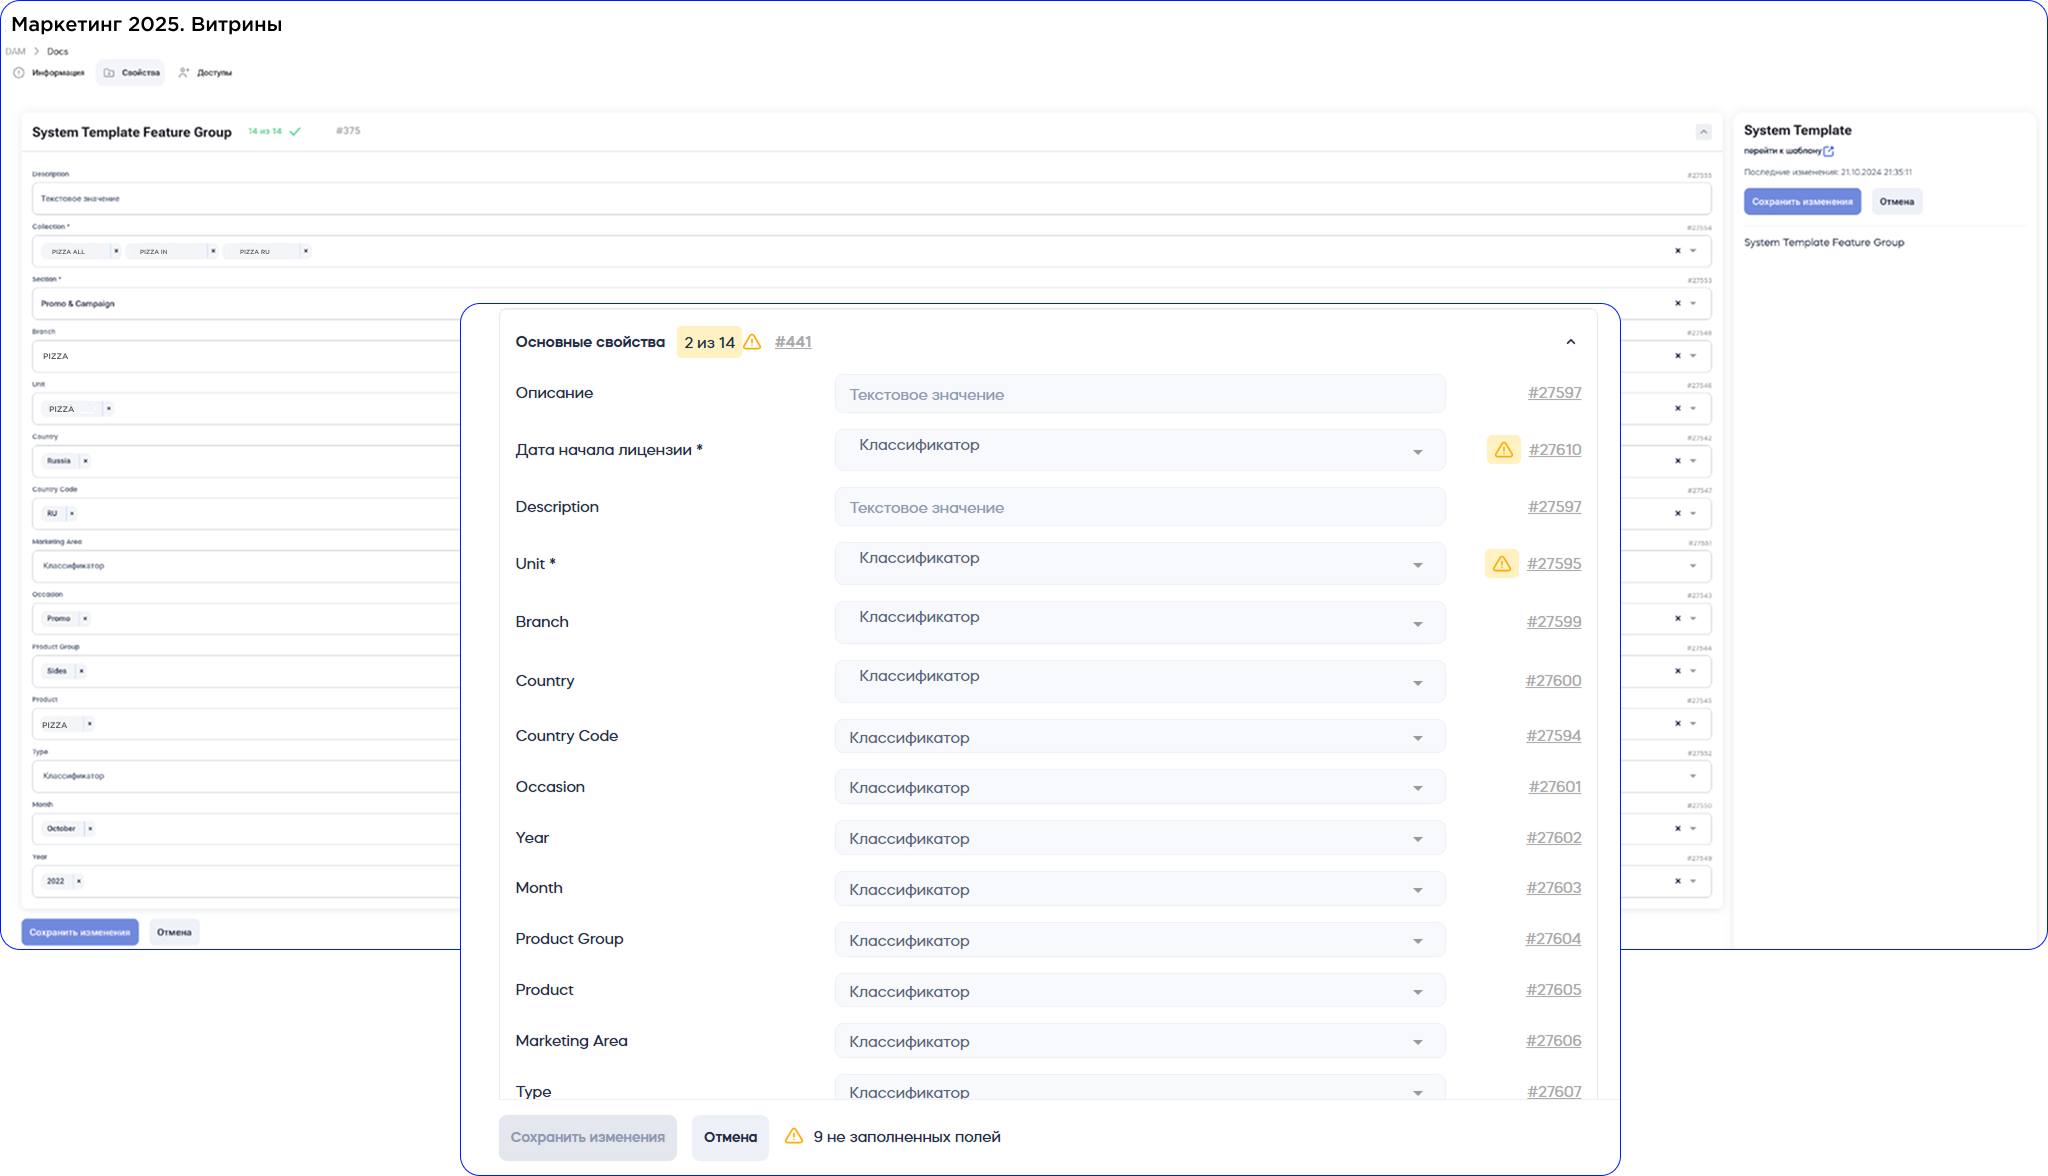Click warning triangle next to 2 из 14
The height and width of the screenshot is (1176, 2048).
(753, 342)
